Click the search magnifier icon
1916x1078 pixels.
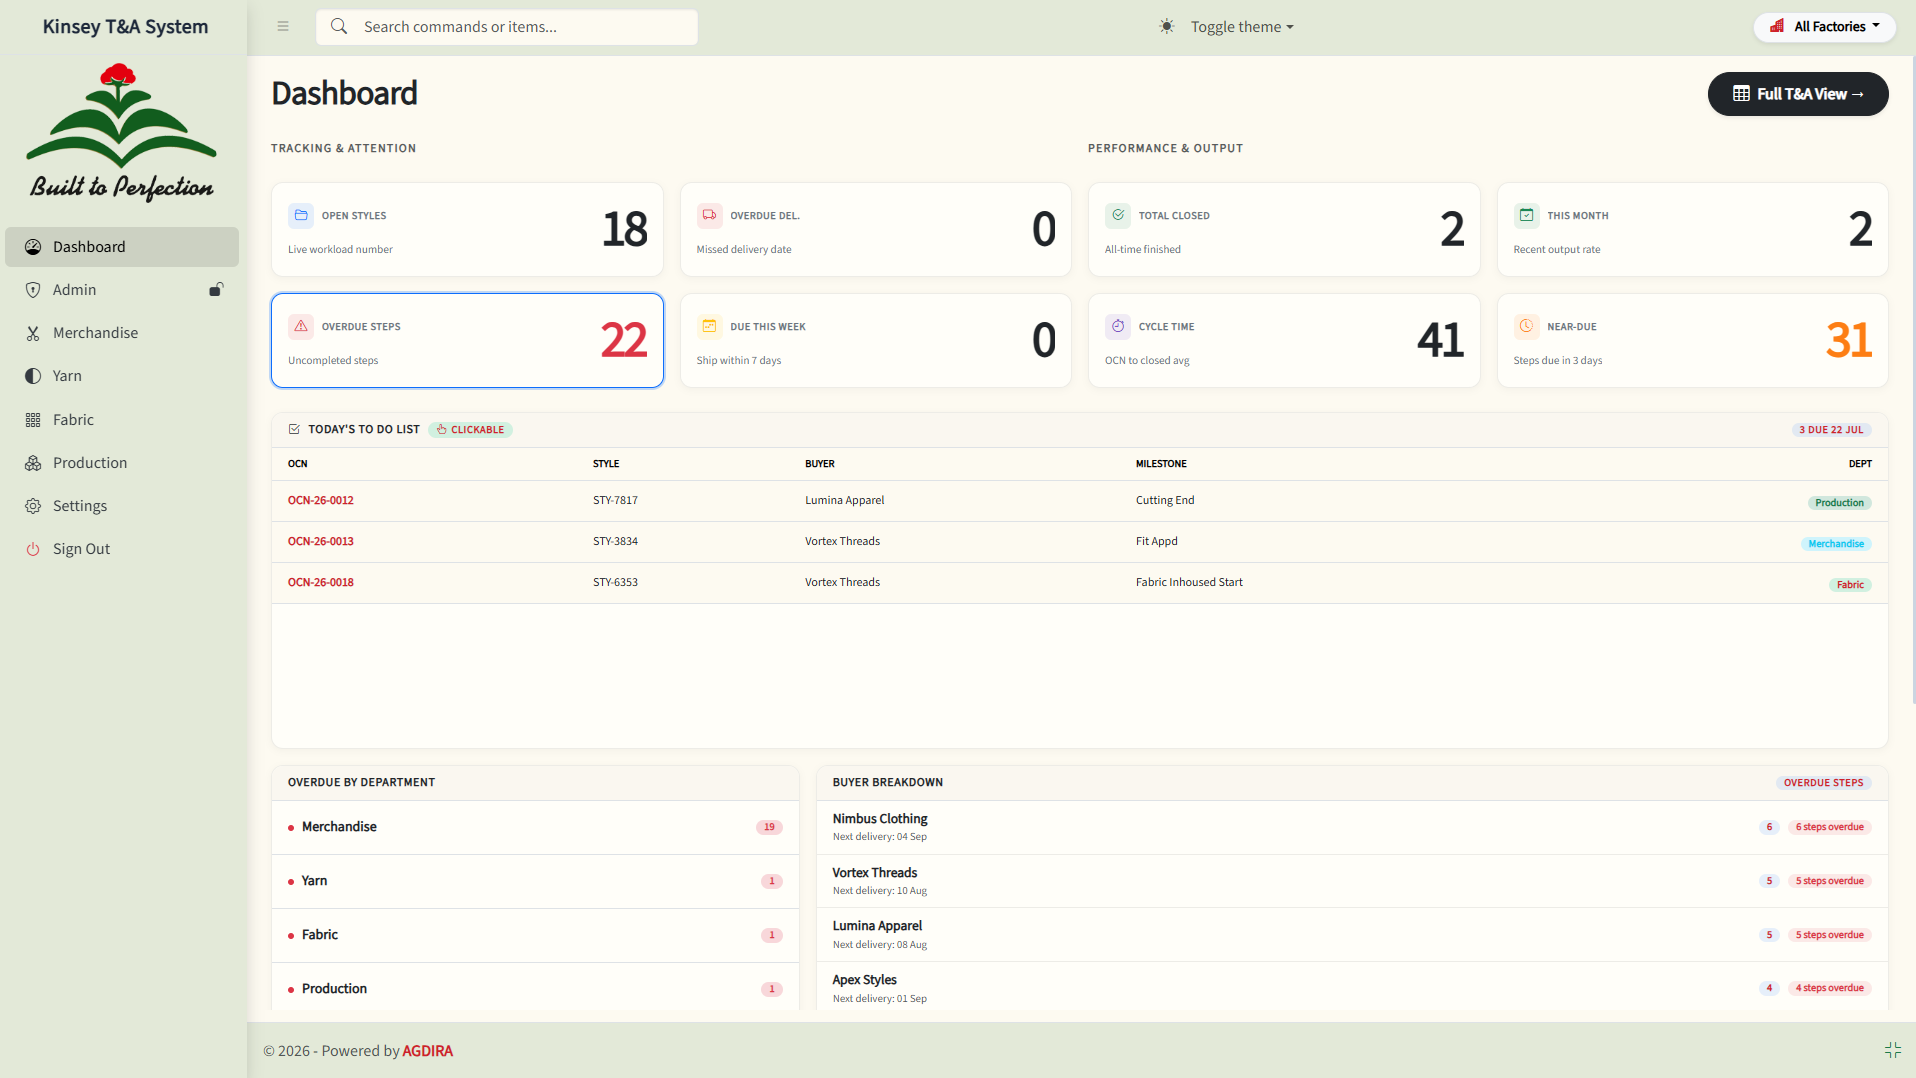point(339,26)
